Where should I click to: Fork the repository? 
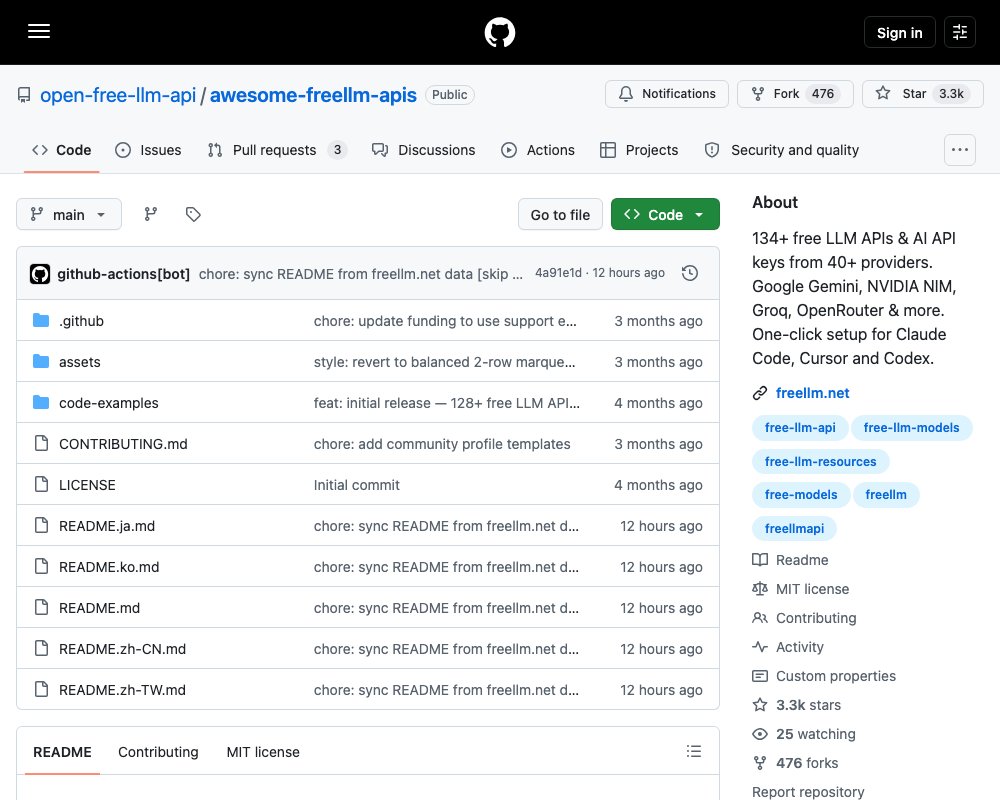tap(795, 94)
